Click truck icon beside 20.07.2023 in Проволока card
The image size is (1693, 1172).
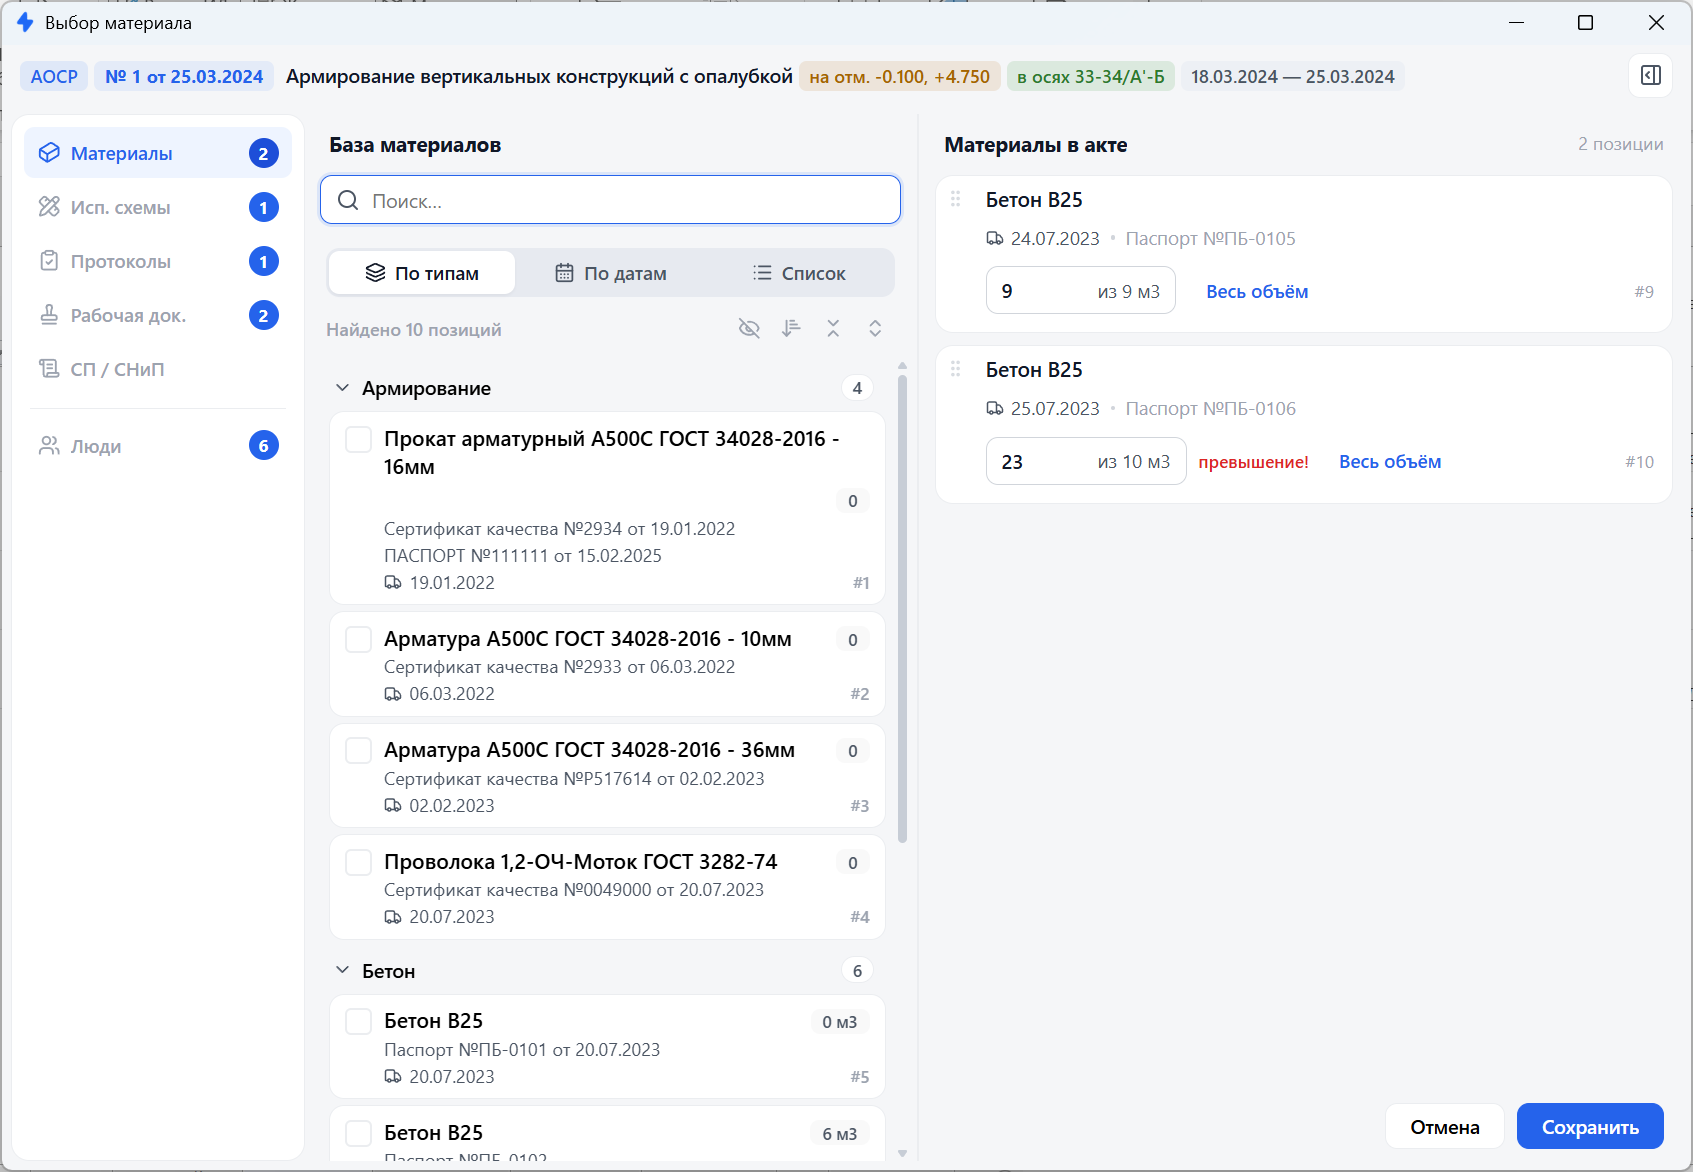(393, 917)
